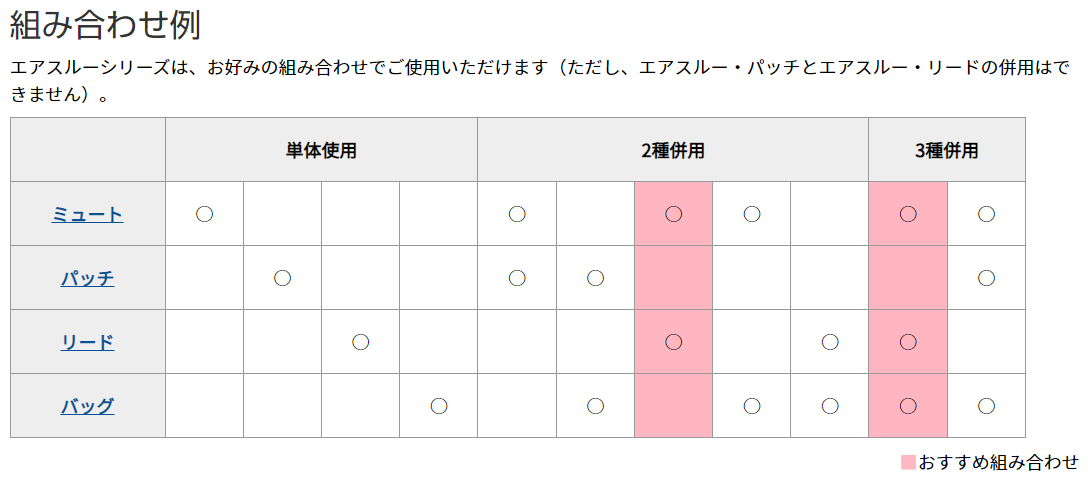Screen dimensions: 1088x481
Task: Click the 組み合わせ例 heading
Action: click(x=105, y=26)
